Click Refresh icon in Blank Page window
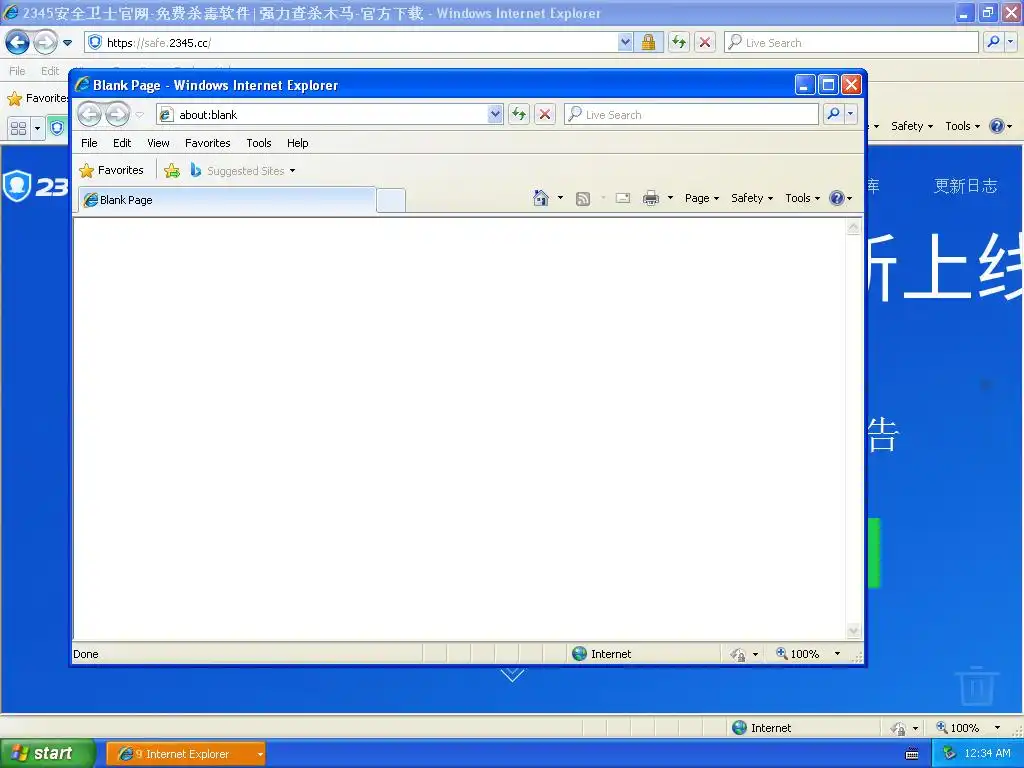The height and width of the screenshot is (768, 1024). tap(519, 115)
